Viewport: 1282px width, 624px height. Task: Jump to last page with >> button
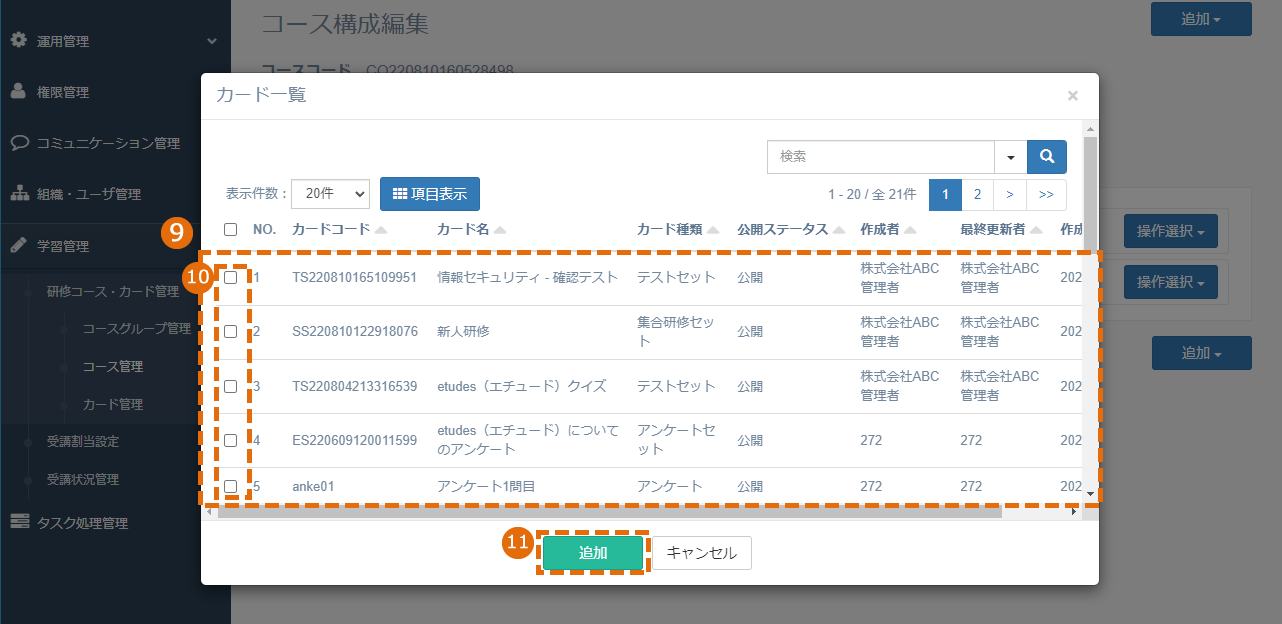pos(1046,195)
